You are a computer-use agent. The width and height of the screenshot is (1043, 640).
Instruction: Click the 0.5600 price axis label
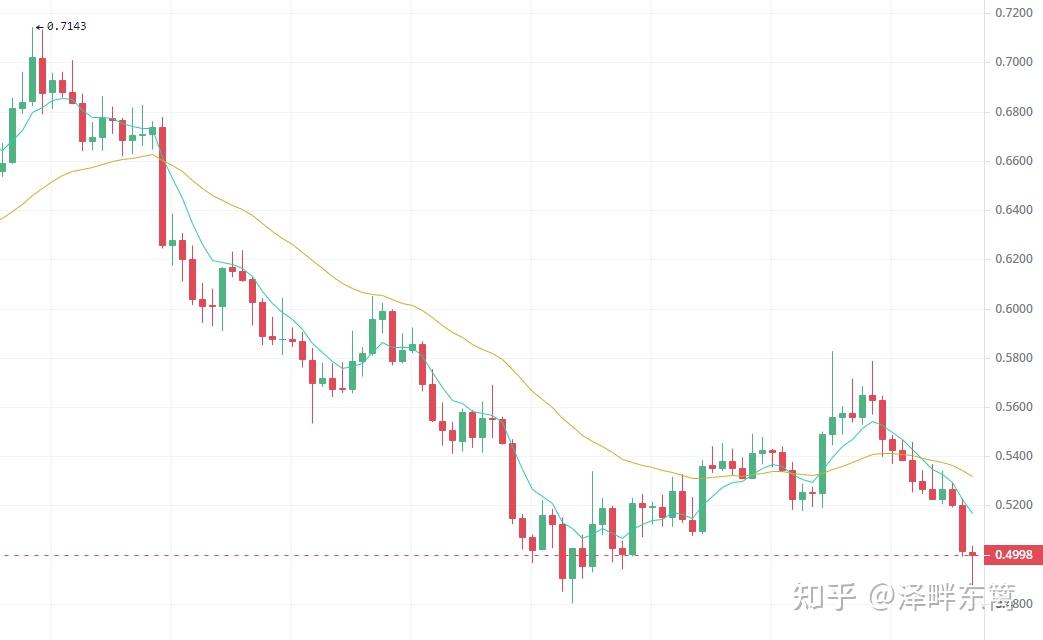(x=1013, y=407)
